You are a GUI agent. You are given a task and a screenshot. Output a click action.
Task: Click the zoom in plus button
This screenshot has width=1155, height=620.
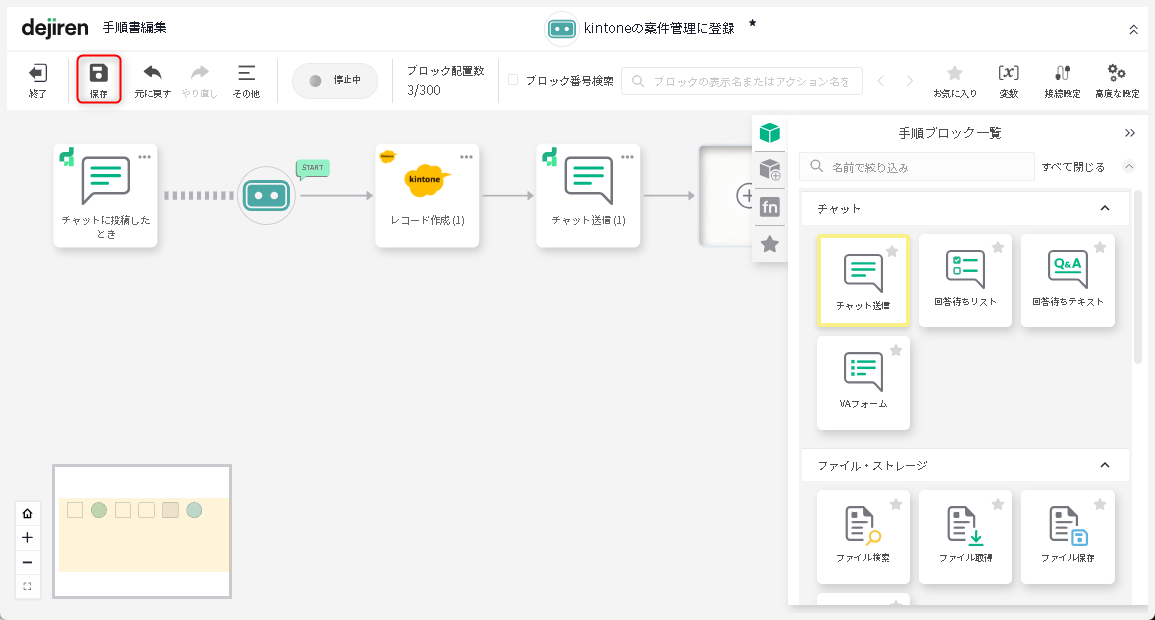coord(27,537)
